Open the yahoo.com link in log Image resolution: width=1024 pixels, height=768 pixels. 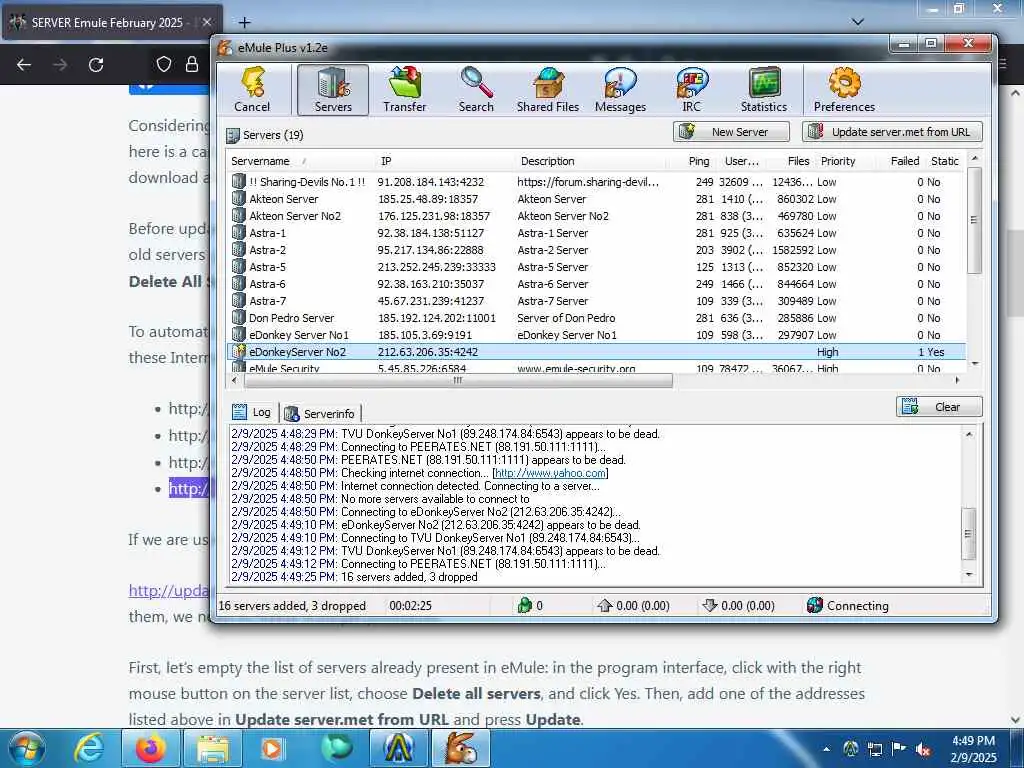(551, 473)
